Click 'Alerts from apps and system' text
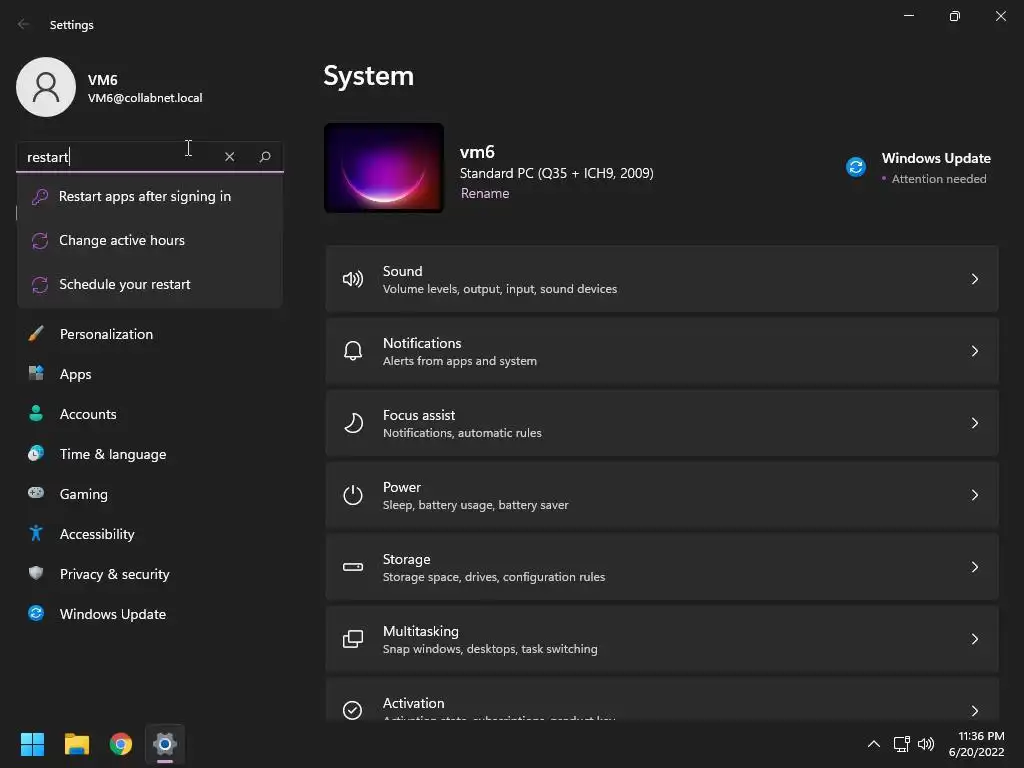The height and width of the screenshot is (768, 1024). (x=460, y=361)
